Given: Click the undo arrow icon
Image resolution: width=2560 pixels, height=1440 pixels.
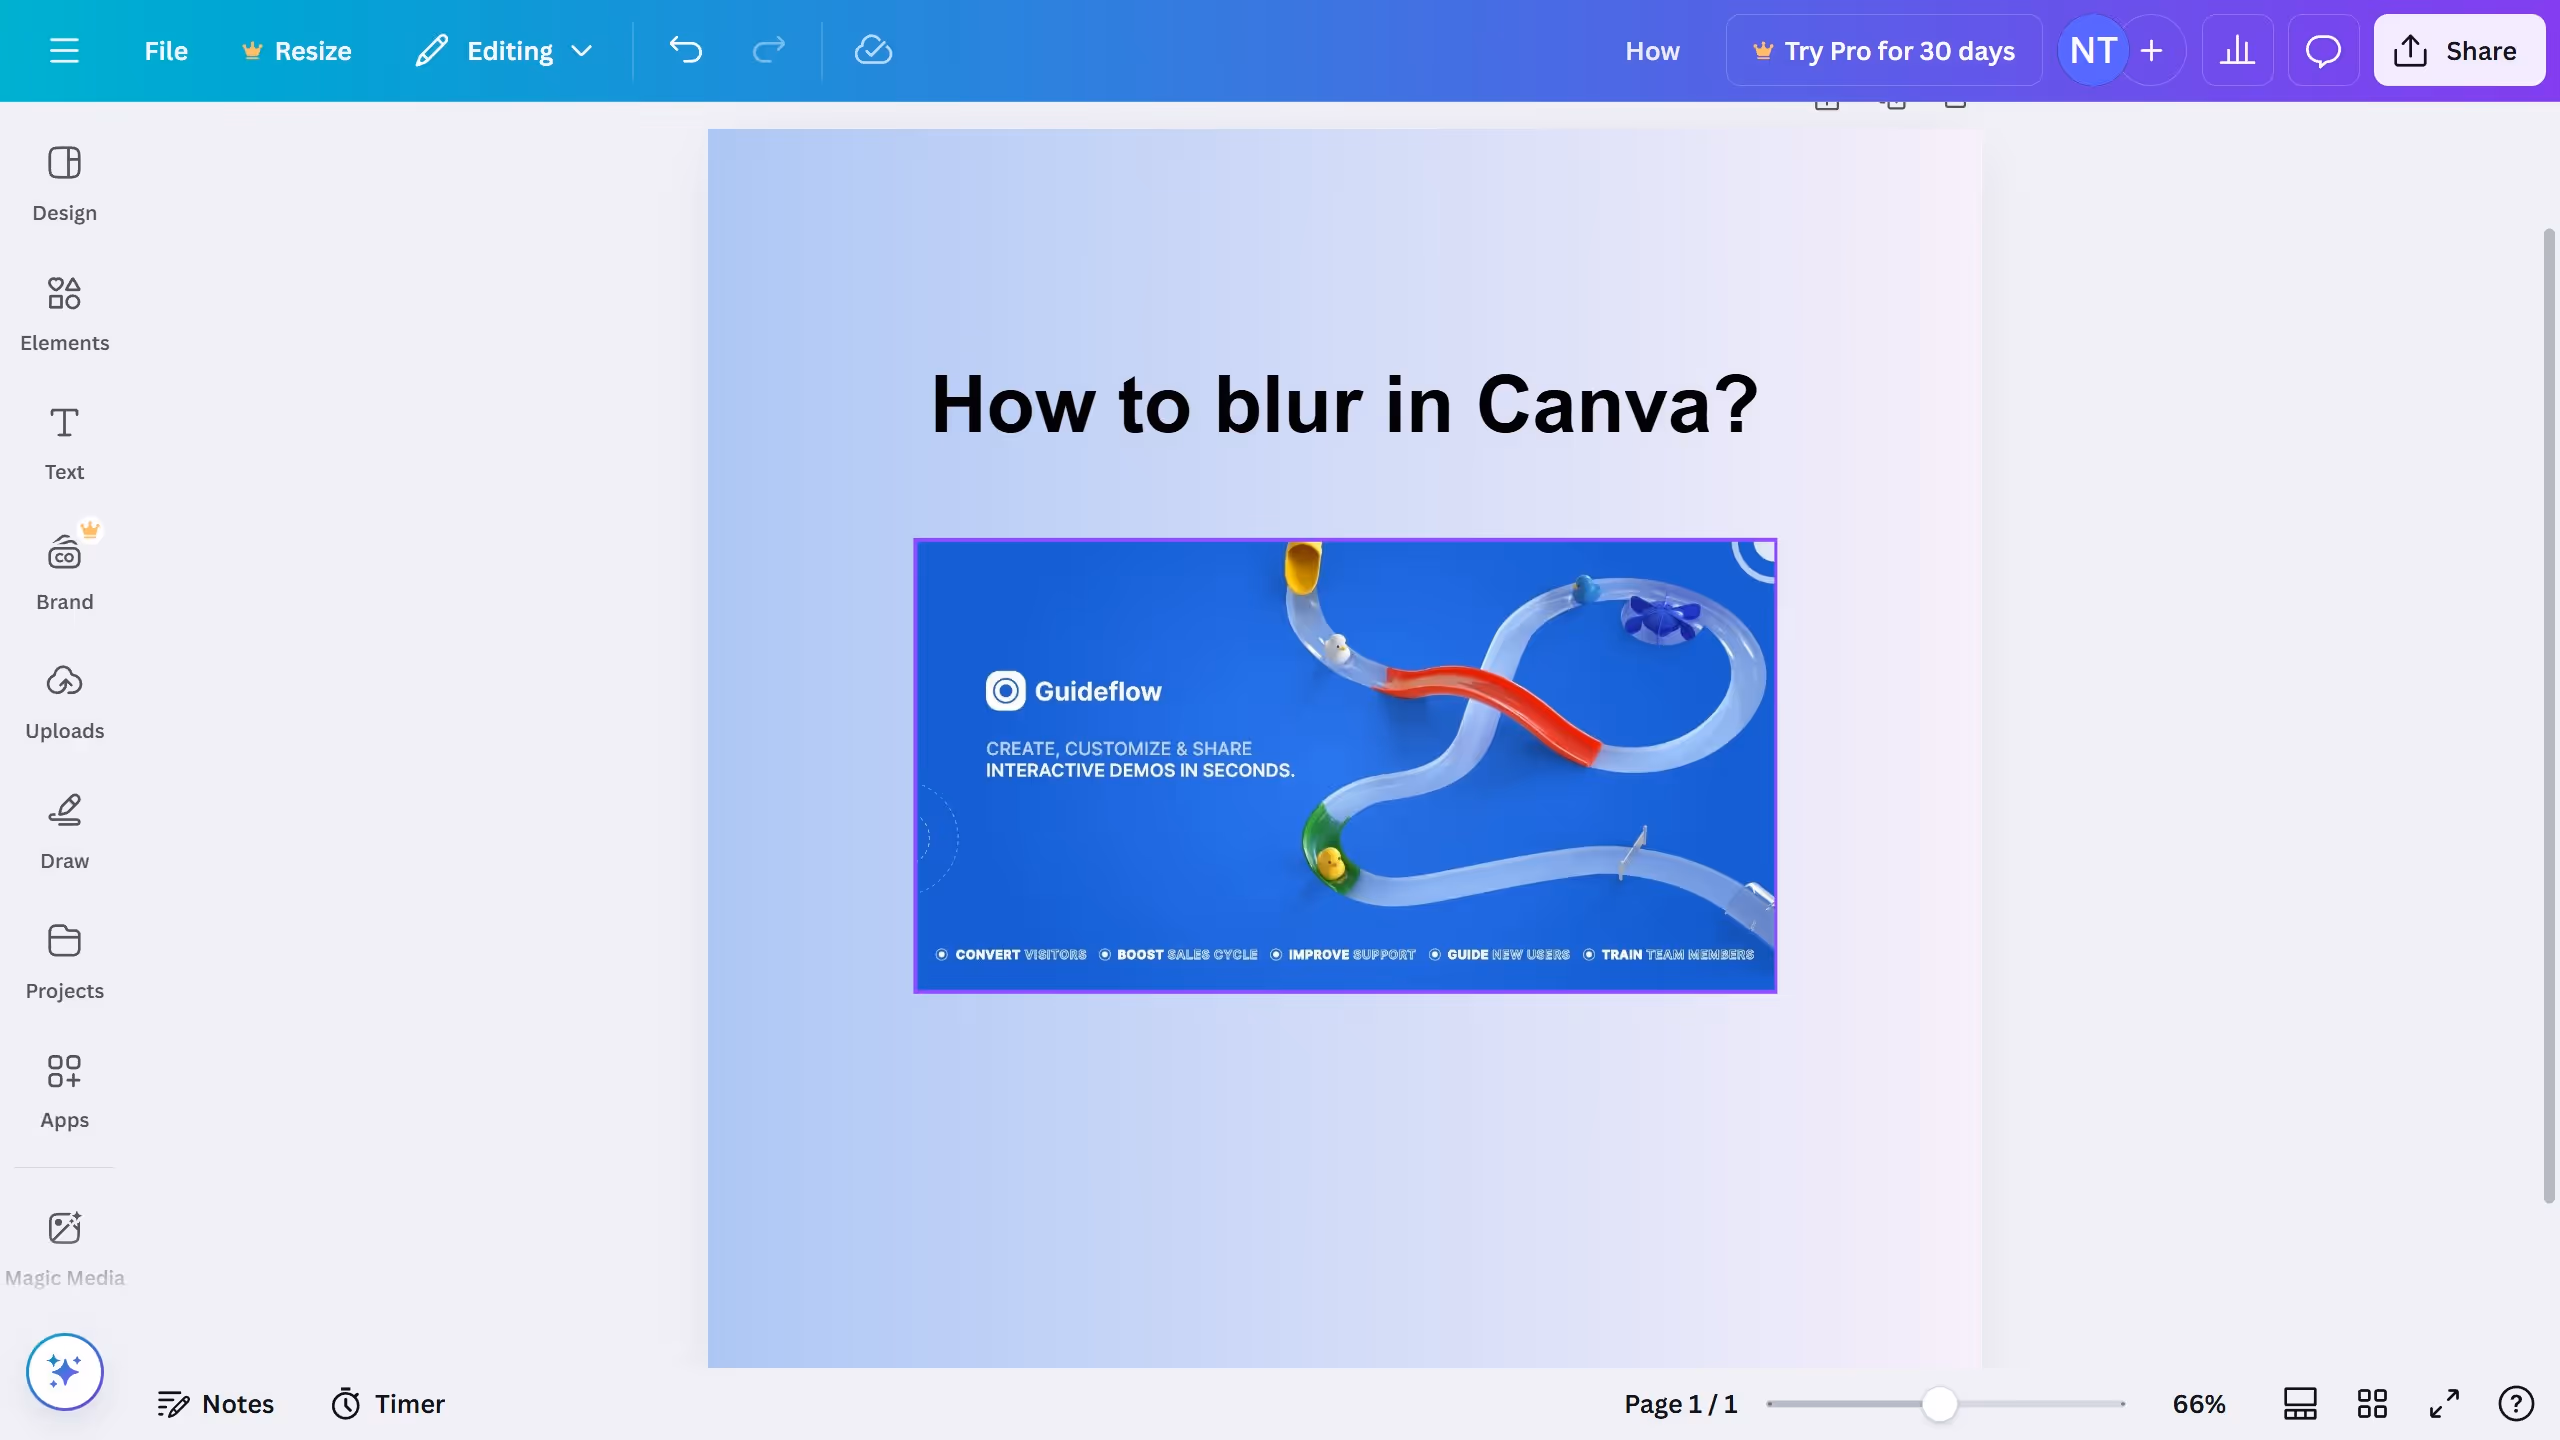Looking at the screenshot, I should (x=686, y=50).
